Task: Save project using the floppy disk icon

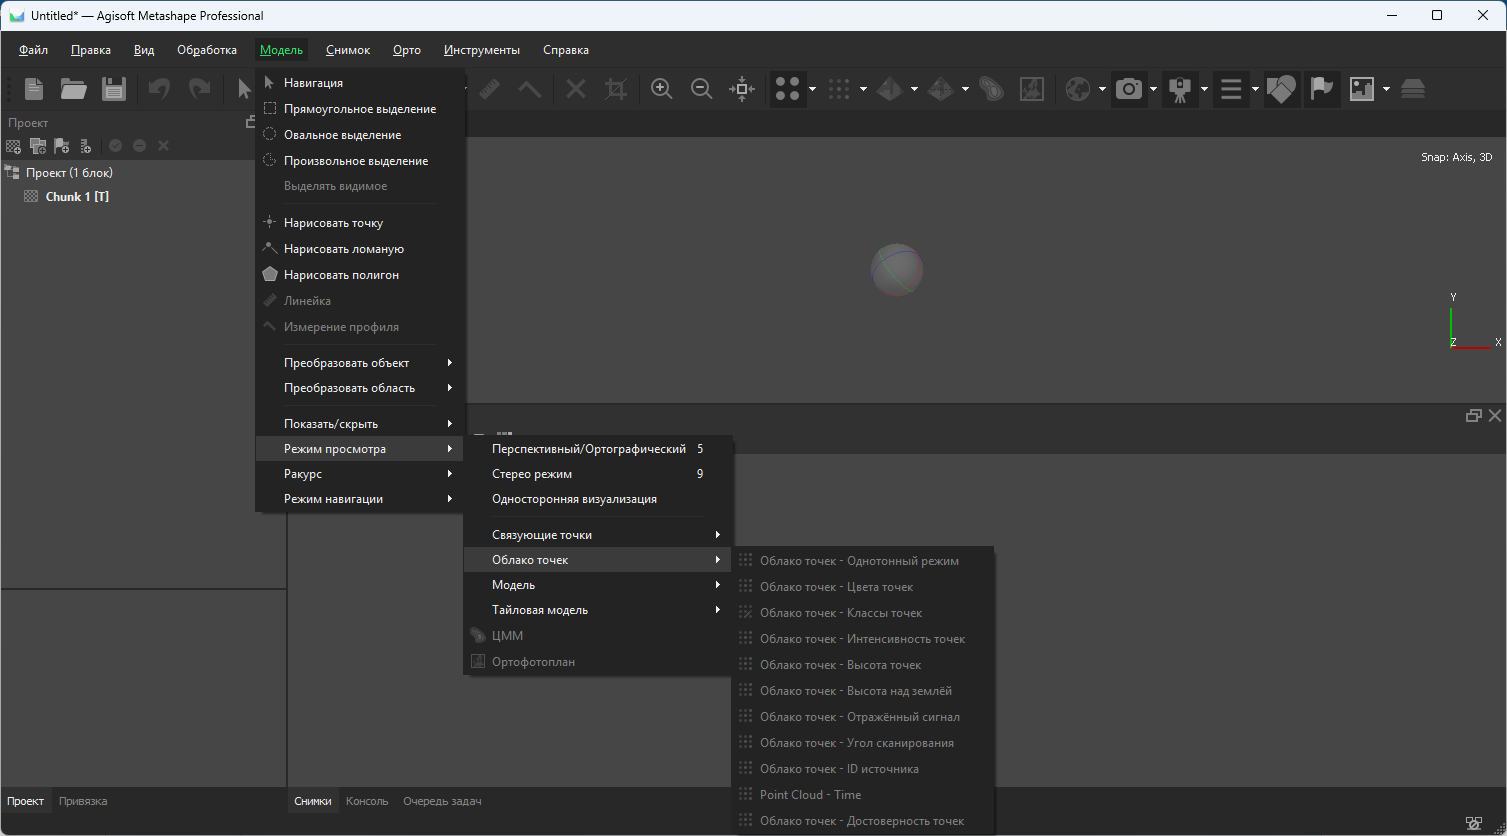Action: (114, 89)
